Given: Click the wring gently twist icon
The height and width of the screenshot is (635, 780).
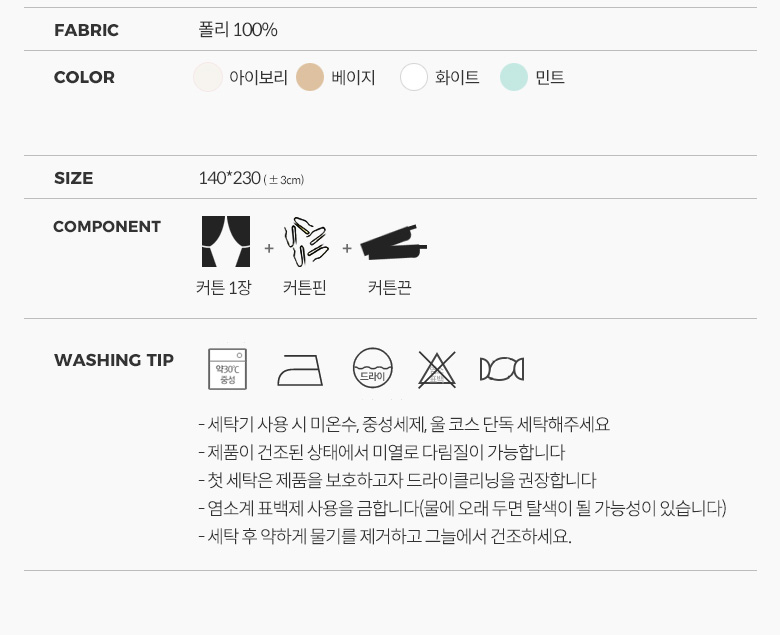Looking at the screenshot, I should pos(502,369).
